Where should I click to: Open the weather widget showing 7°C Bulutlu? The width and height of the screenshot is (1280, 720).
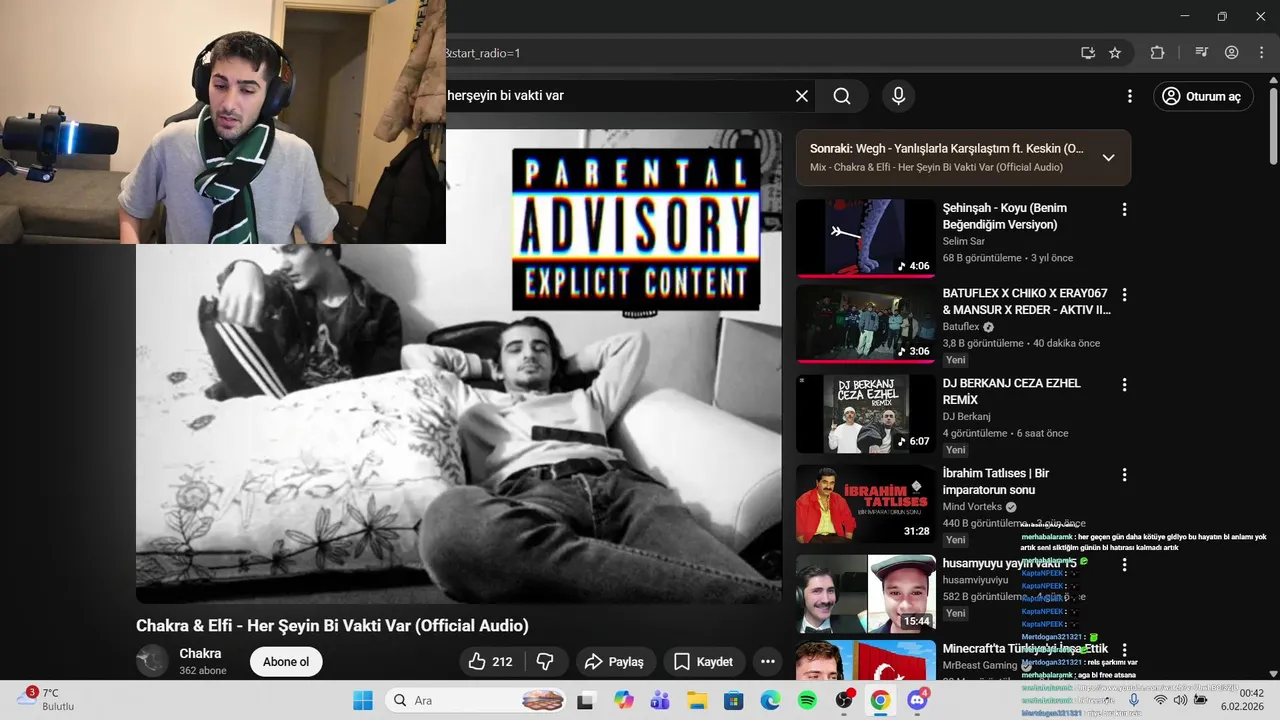pyautogui.click(x=45, y=699)
